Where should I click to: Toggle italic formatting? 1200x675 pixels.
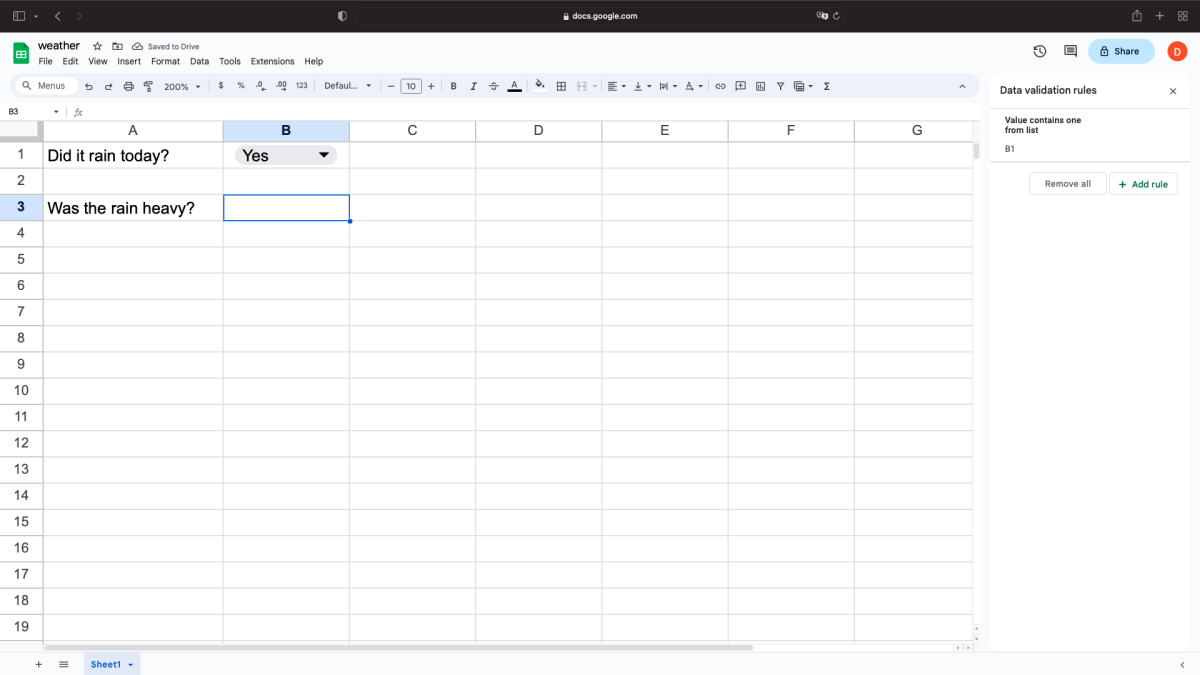click(x=473, y=86)
